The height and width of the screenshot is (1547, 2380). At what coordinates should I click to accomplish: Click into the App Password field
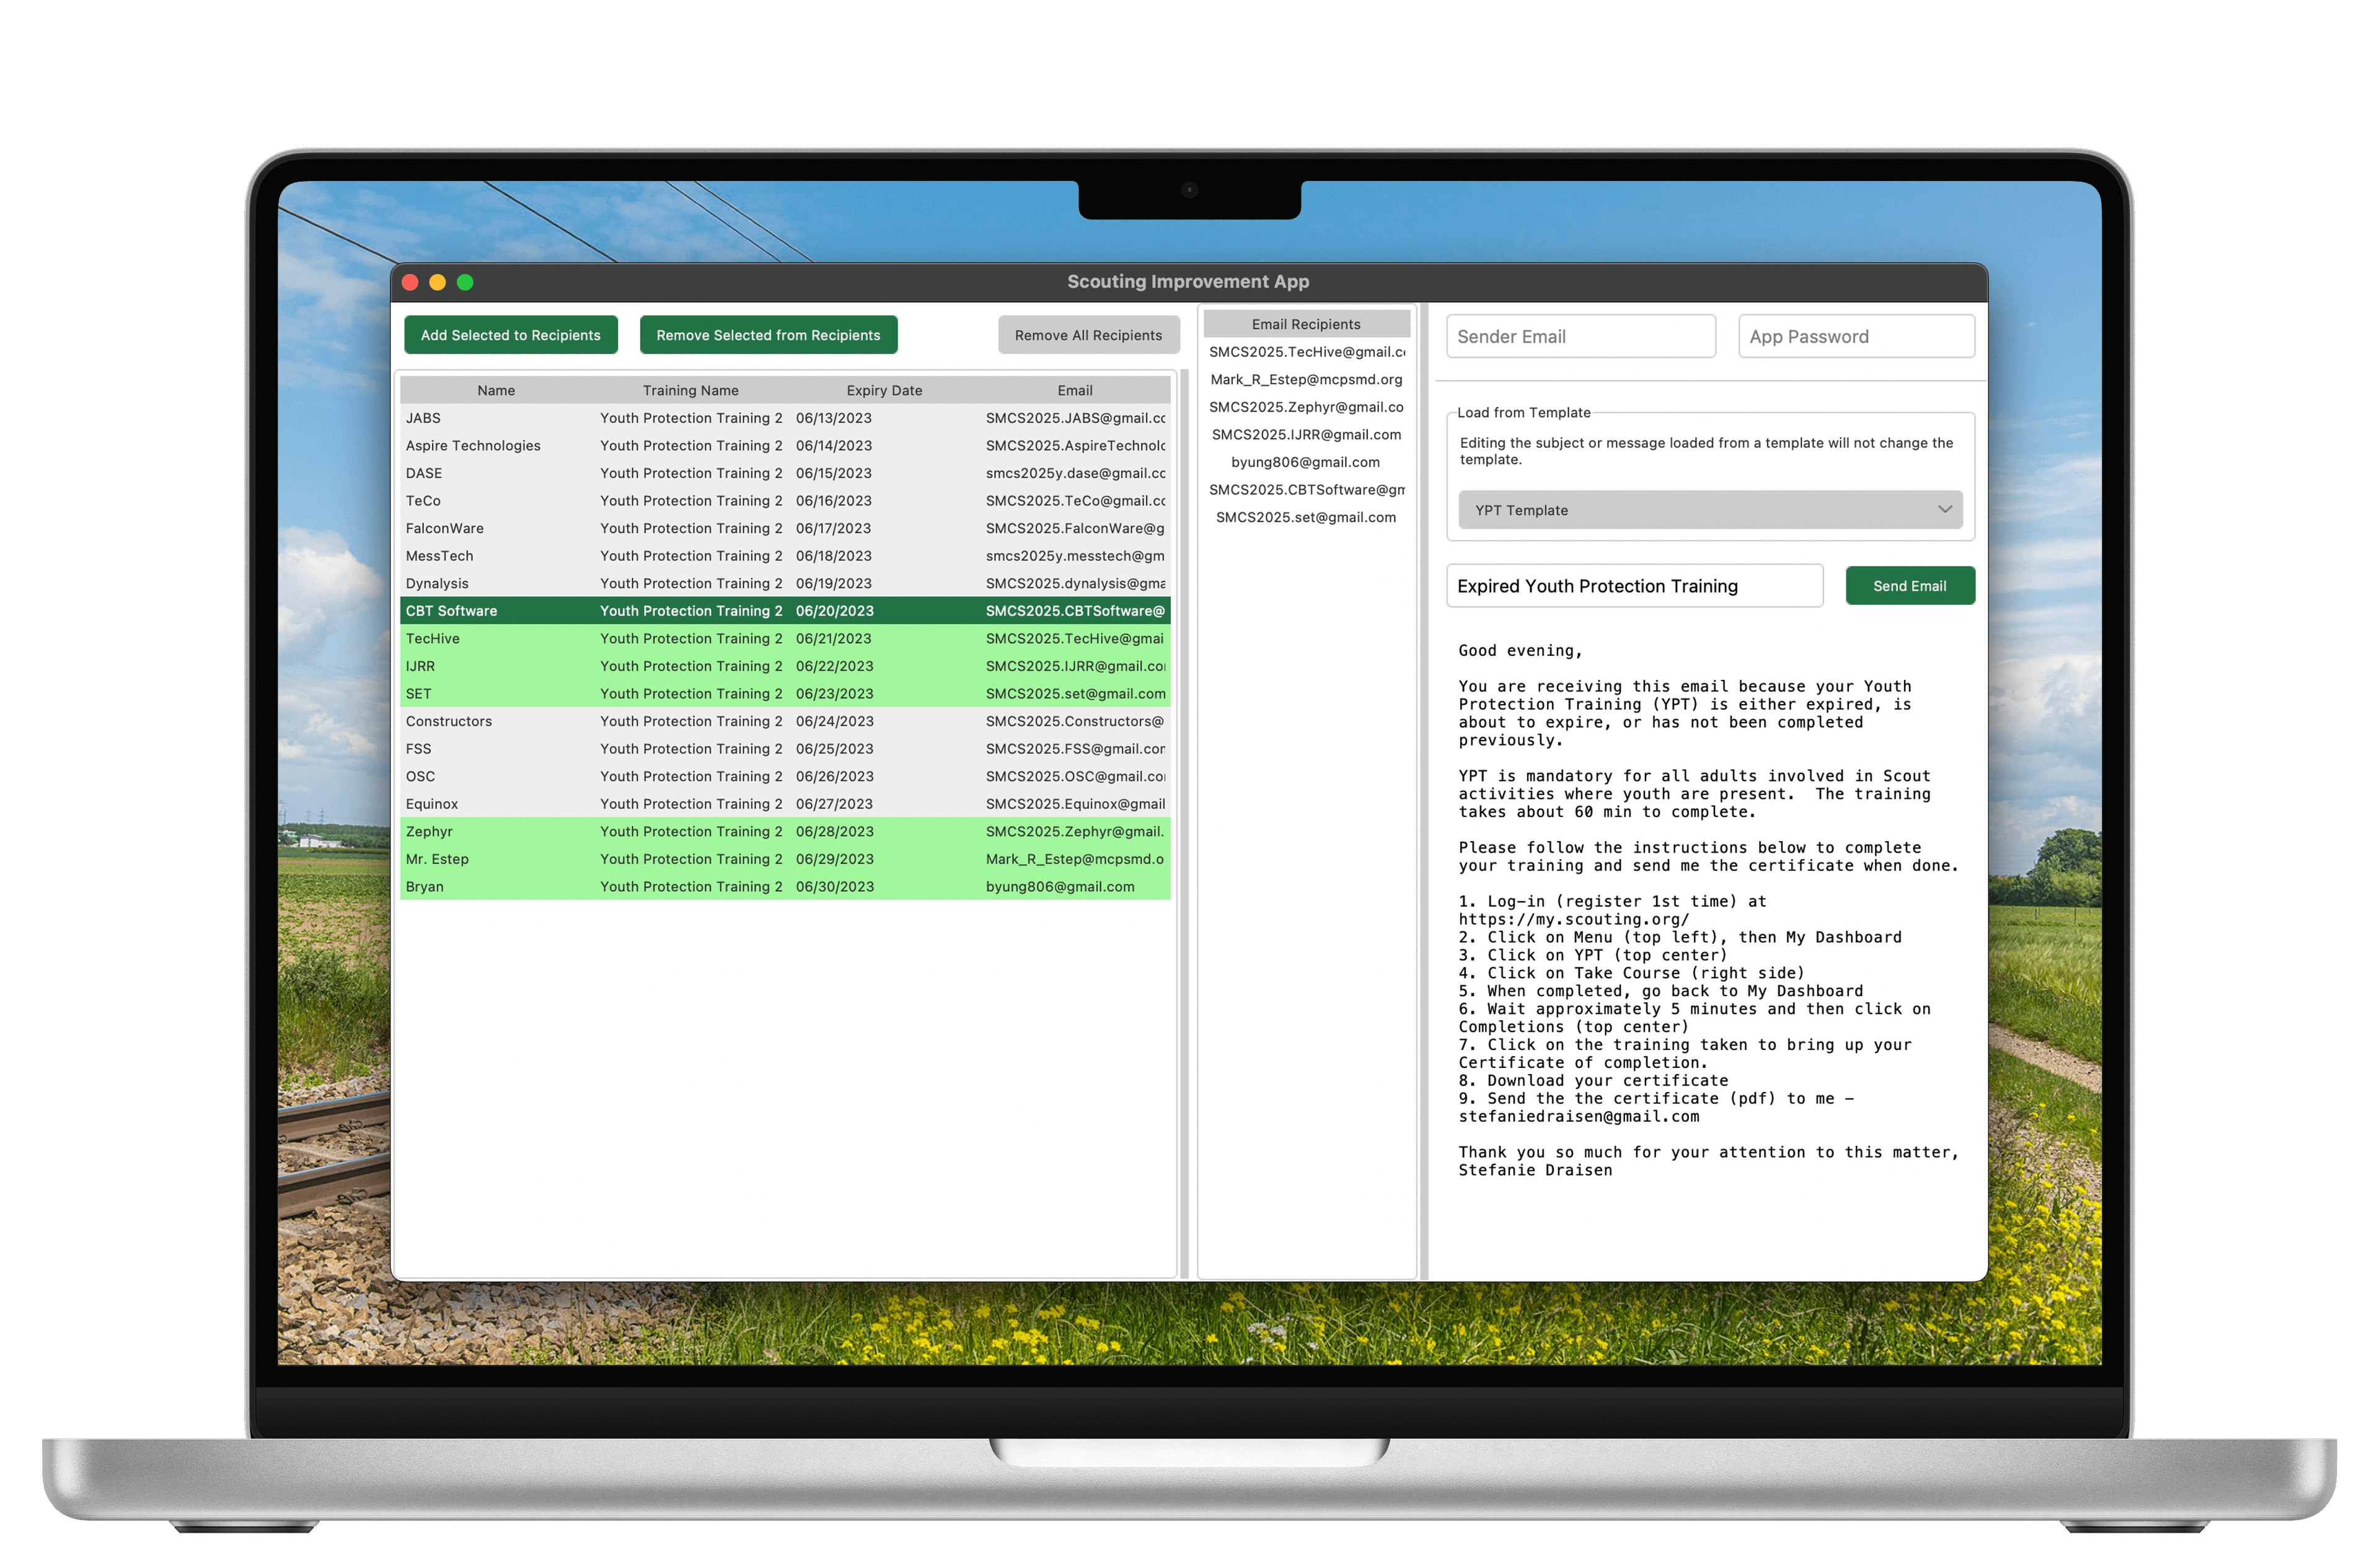1855,337
